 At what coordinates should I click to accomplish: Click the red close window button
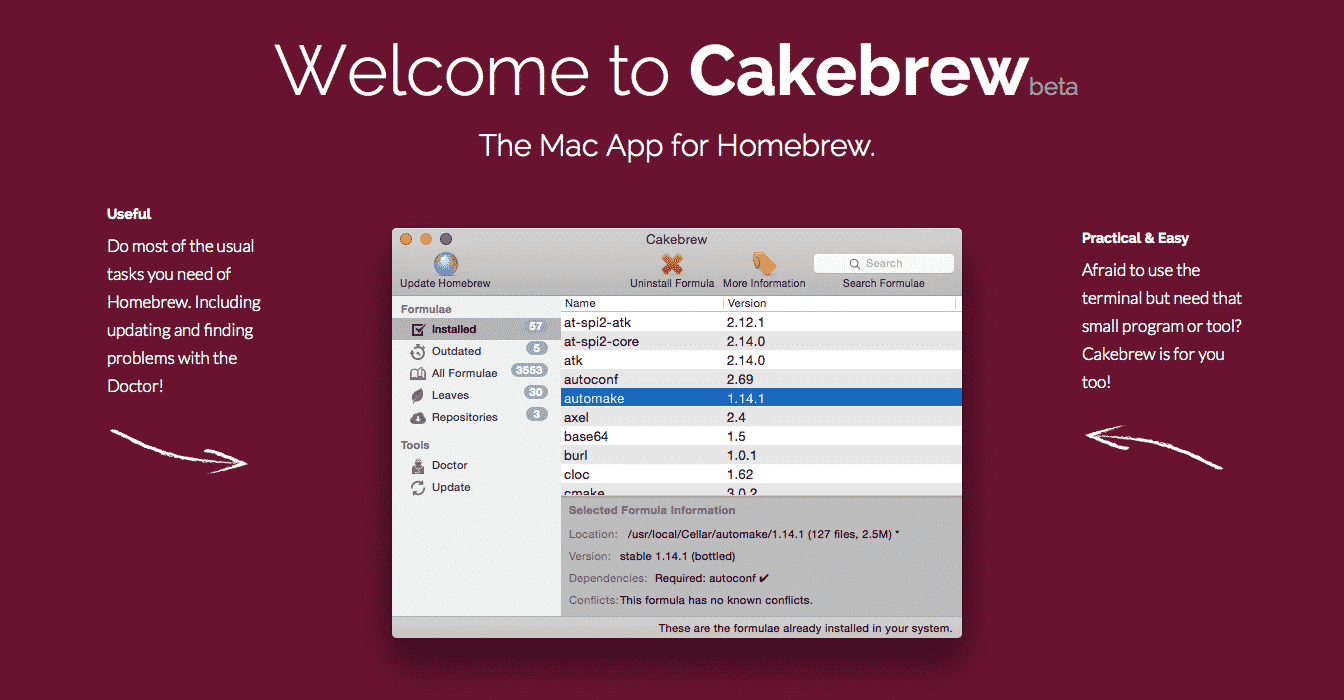click(406, 239)
